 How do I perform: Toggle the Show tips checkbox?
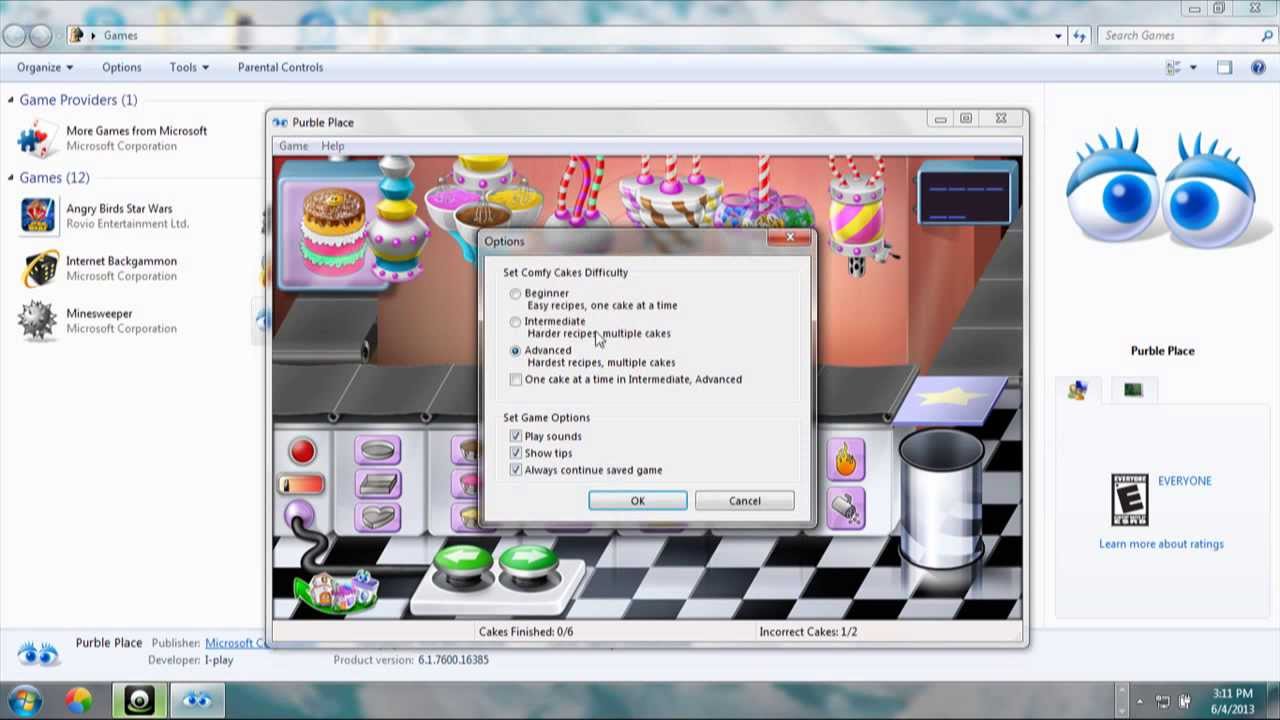(515, 454)
